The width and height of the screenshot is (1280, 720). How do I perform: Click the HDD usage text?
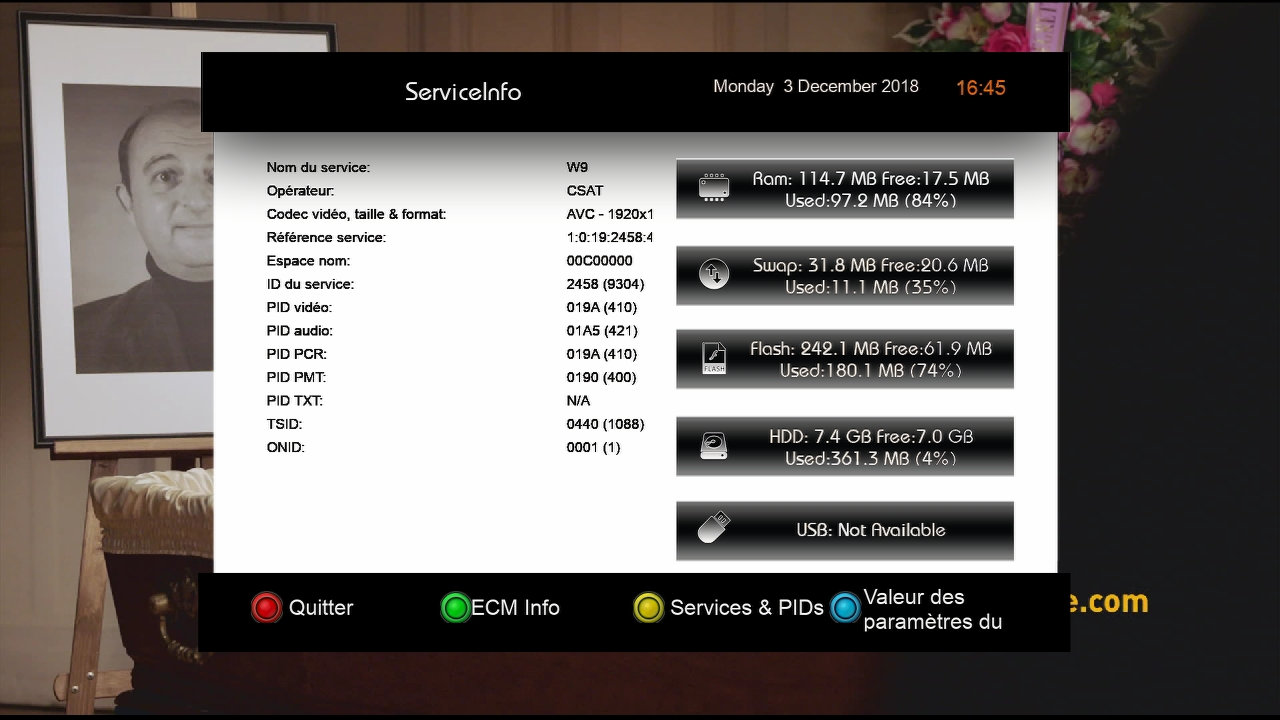[870, 447]
